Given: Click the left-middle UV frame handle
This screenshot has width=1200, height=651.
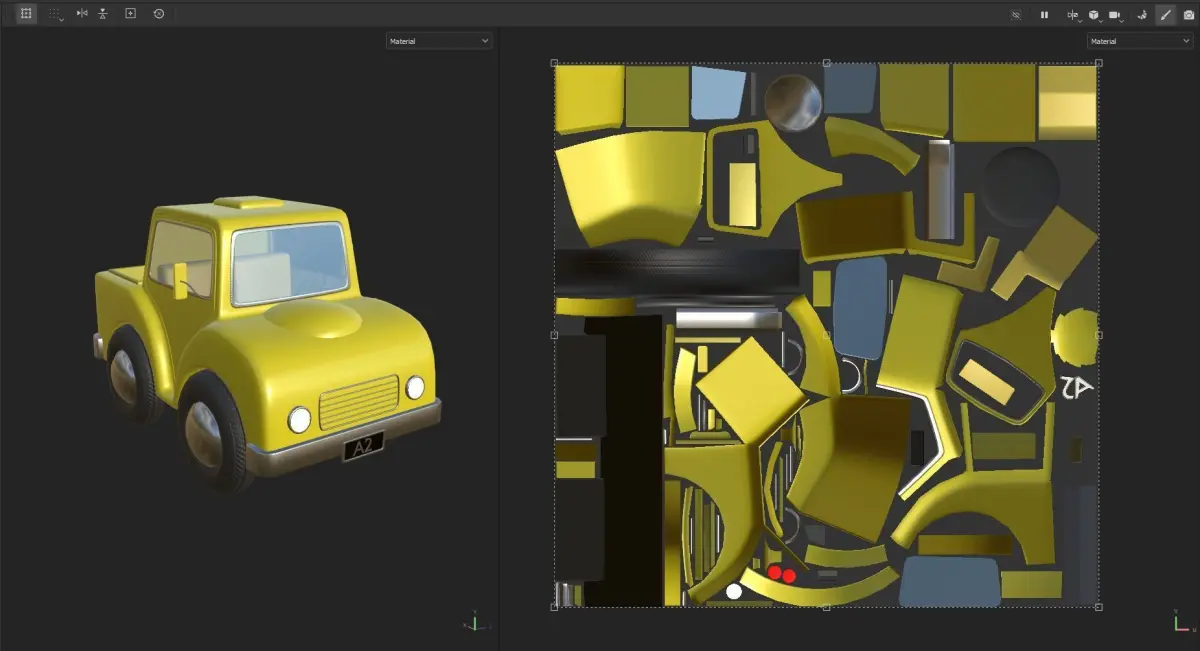Looking at the screenshot, I should (x=555, y=335).
